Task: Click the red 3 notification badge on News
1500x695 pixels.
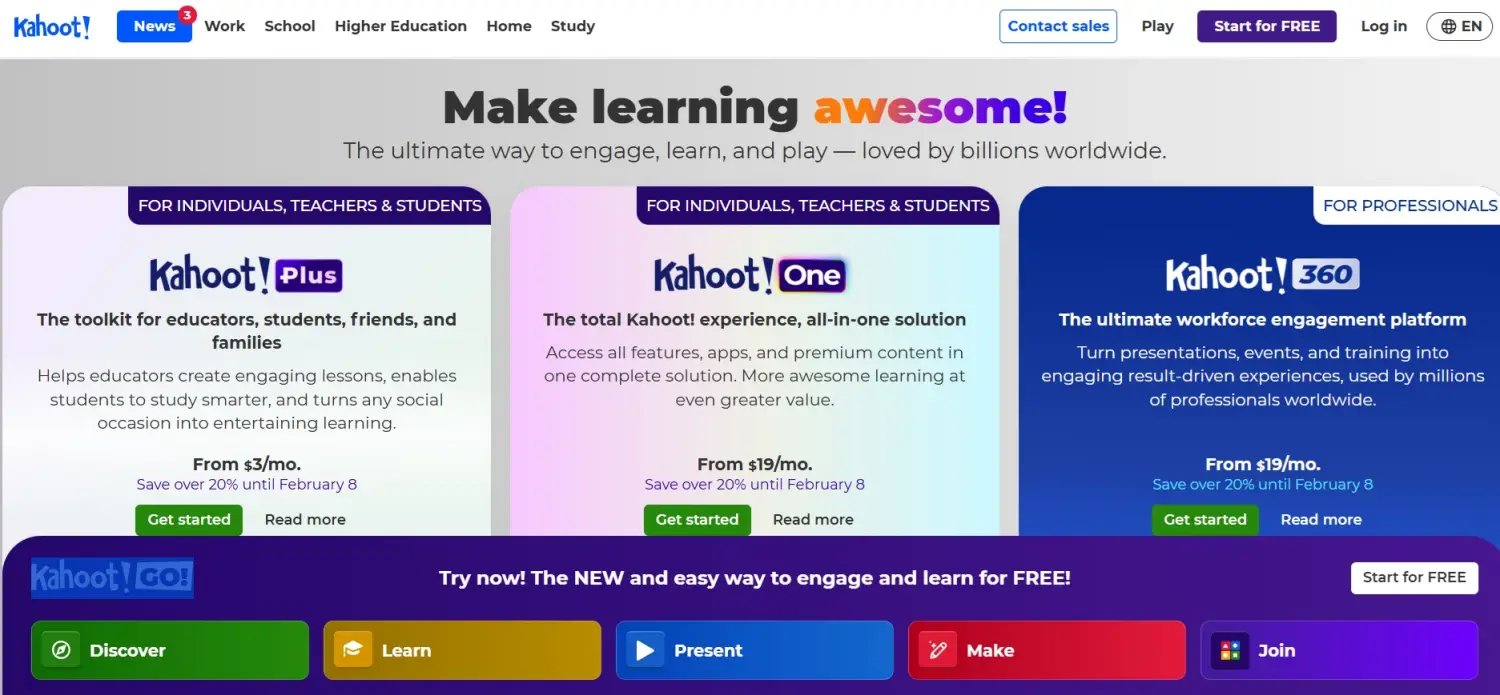Action: pyautogui.click(x=187, y=14)
